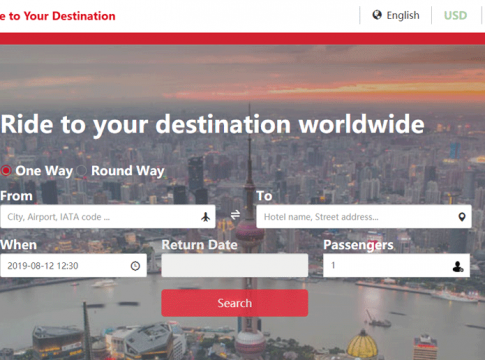The height and width of the screenshot is (360, 485).
Task: Click the red Search button
Action: (235, 303)
